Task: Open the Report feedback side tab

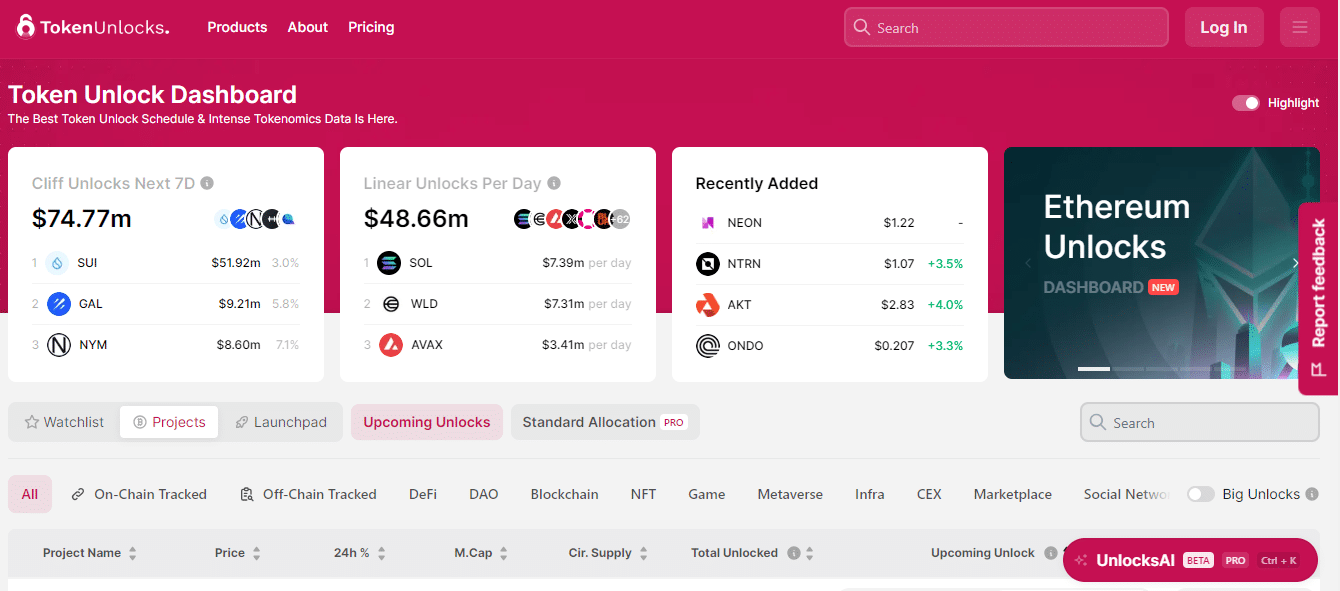Action: coord(1319,298)
